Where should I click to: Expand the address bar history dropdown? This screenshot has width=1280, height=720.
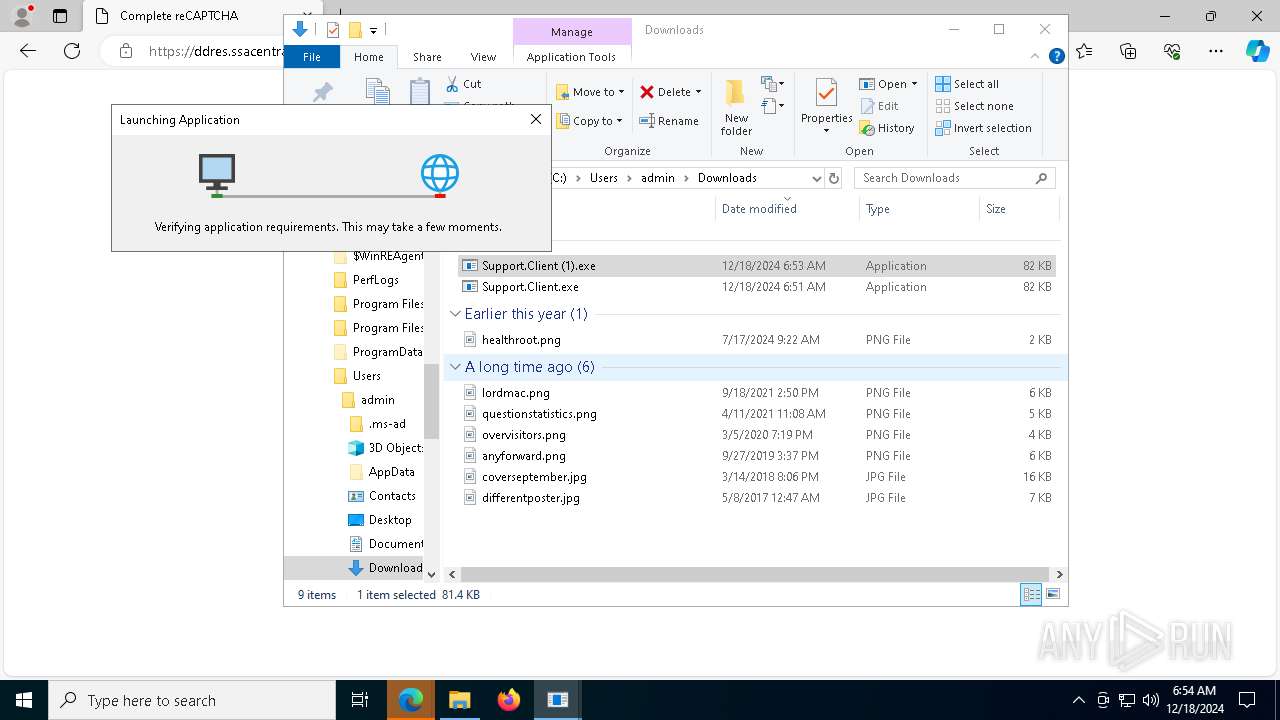817,178
